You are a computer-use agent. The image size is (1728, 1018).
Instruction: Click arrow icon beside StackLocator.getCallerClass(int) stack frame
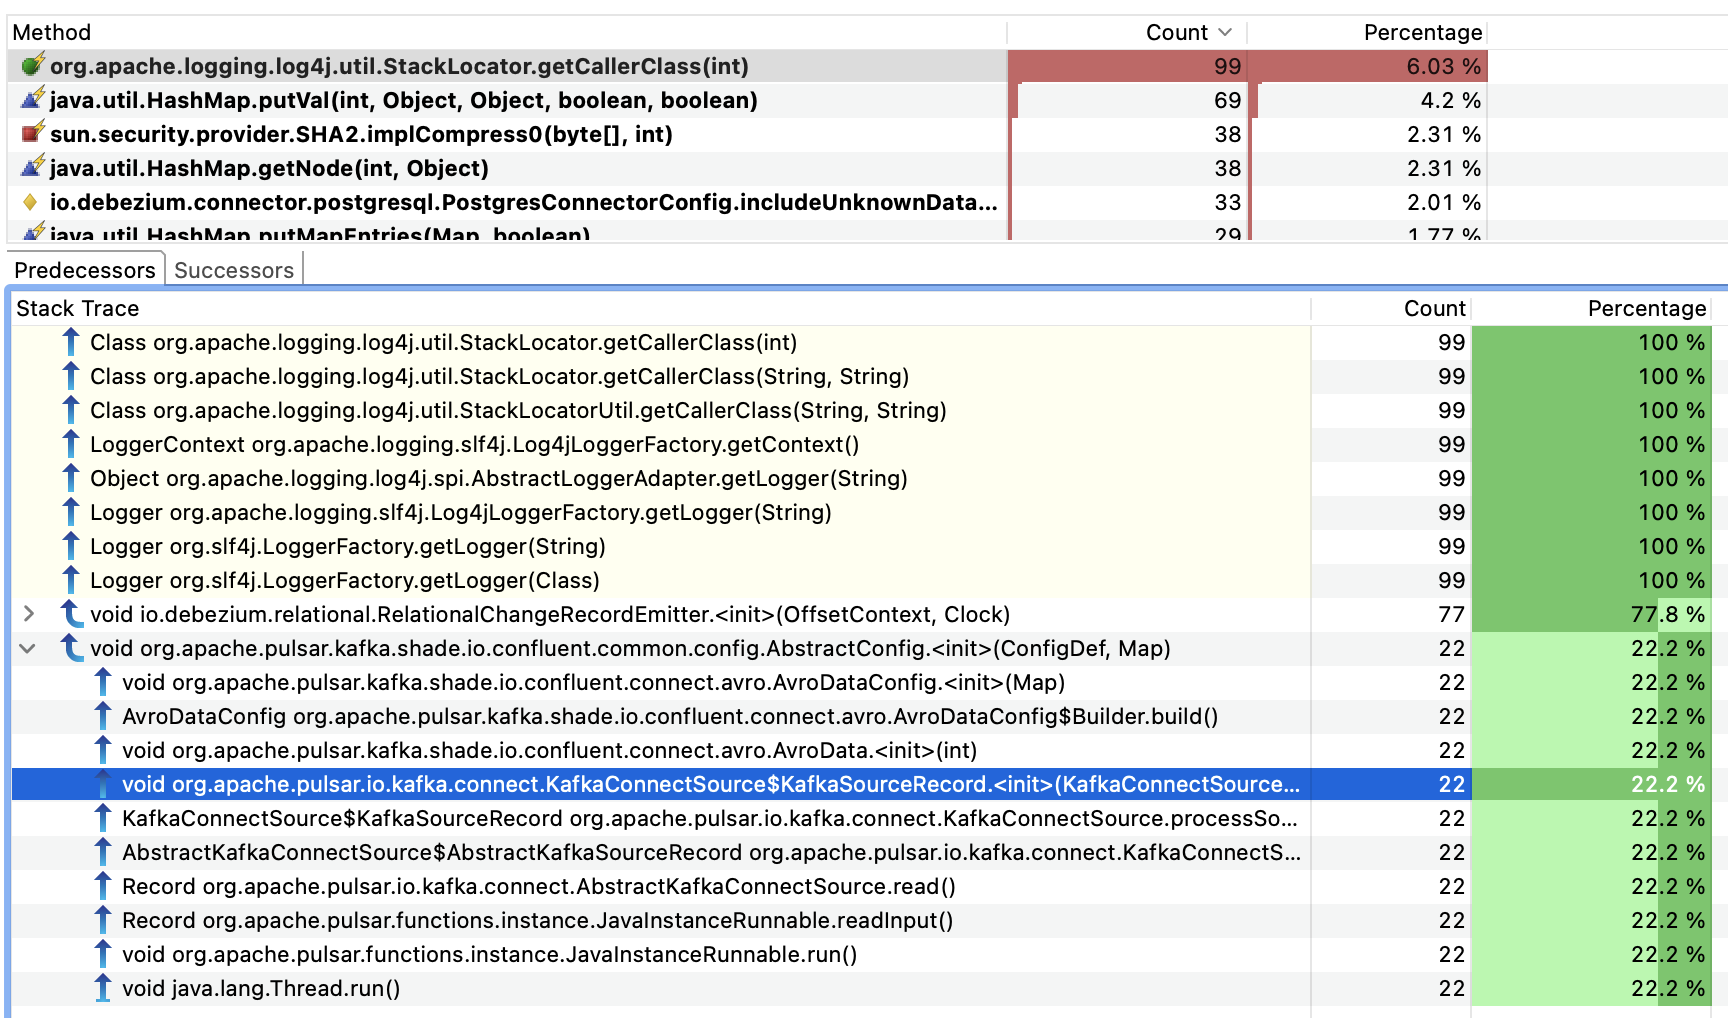pos(70,342)
